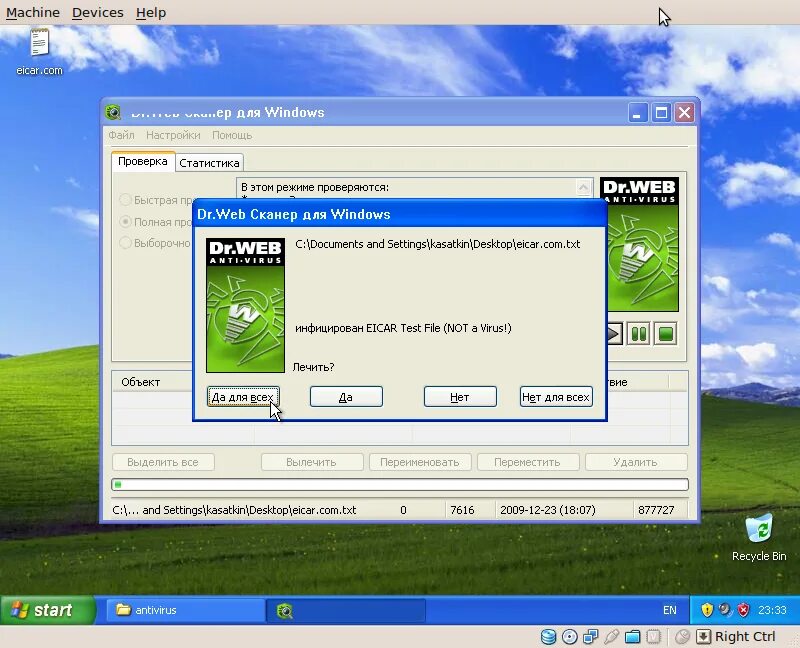Screen dimensions: 800x648
Task: Open the Помощь menu
Action: coord(232,135)
